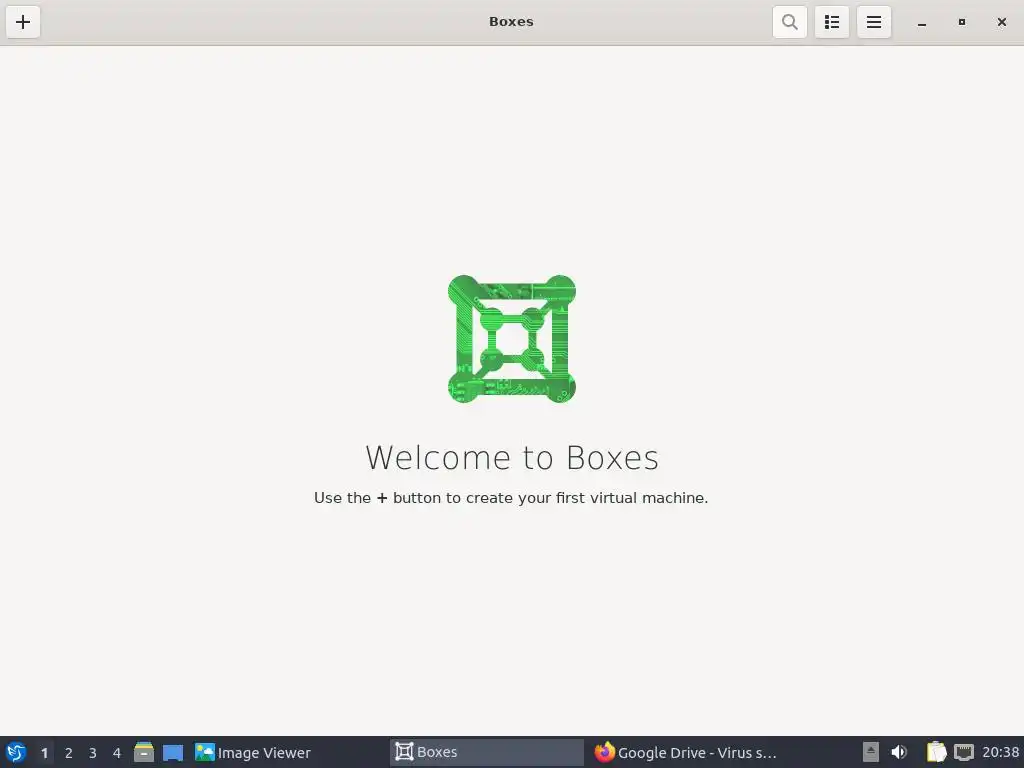Image resolution: width=1024 pixels, height=768 pixels.
Task: Open the file manager icon in the taskbar
Action: 144,752
